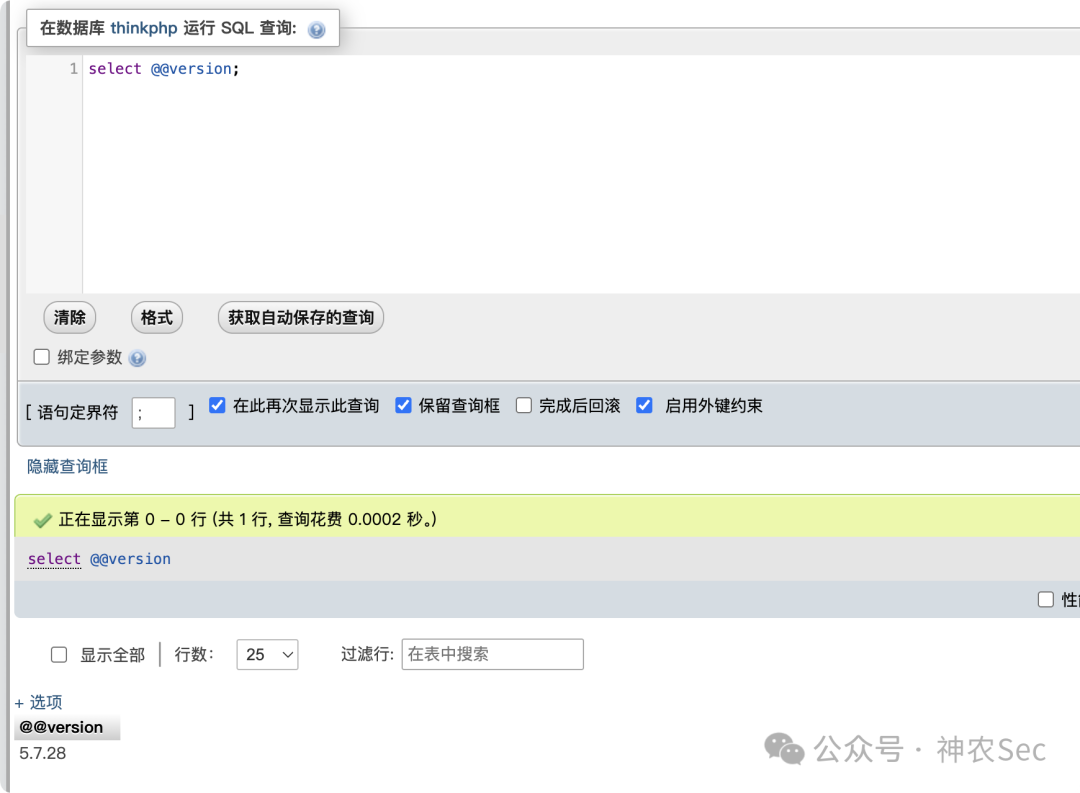This screenshot has height=793, width=1080.
Task: Open the thinkphp database link
Action: click(x=143, y=29)
